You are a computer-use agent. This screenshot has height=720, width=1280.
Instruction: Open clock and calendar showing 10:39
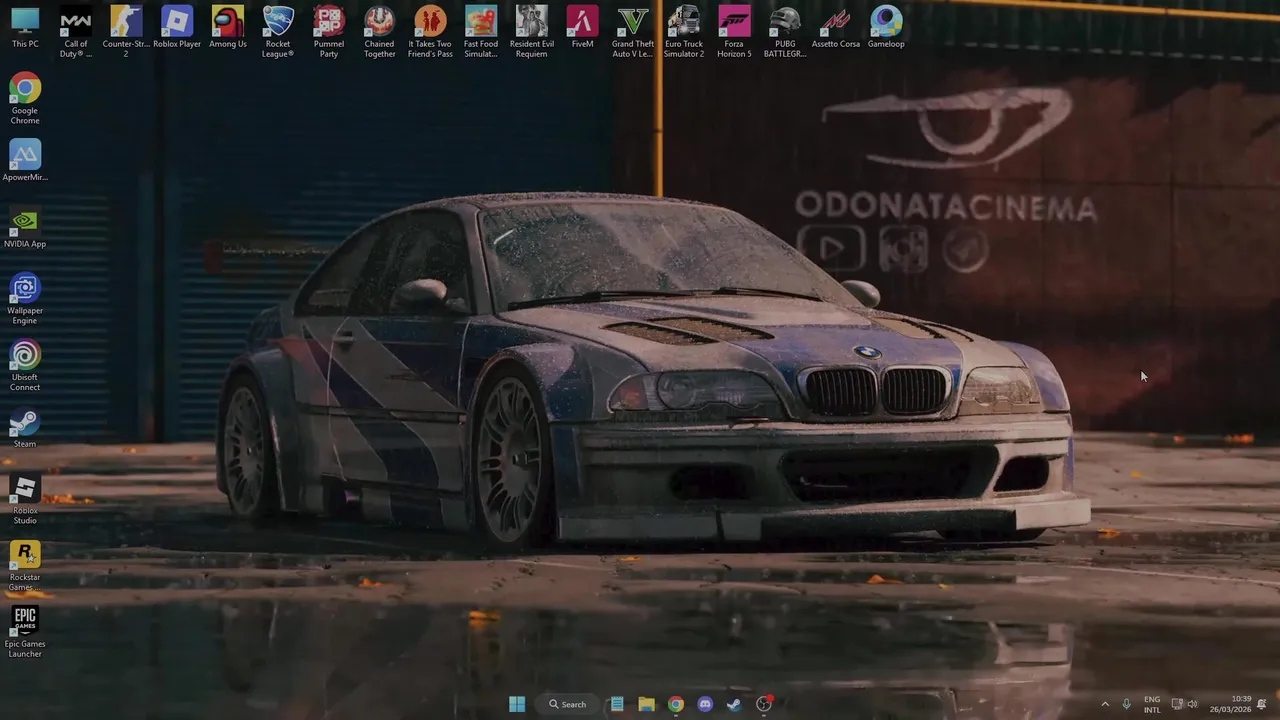pos(1230,704)
